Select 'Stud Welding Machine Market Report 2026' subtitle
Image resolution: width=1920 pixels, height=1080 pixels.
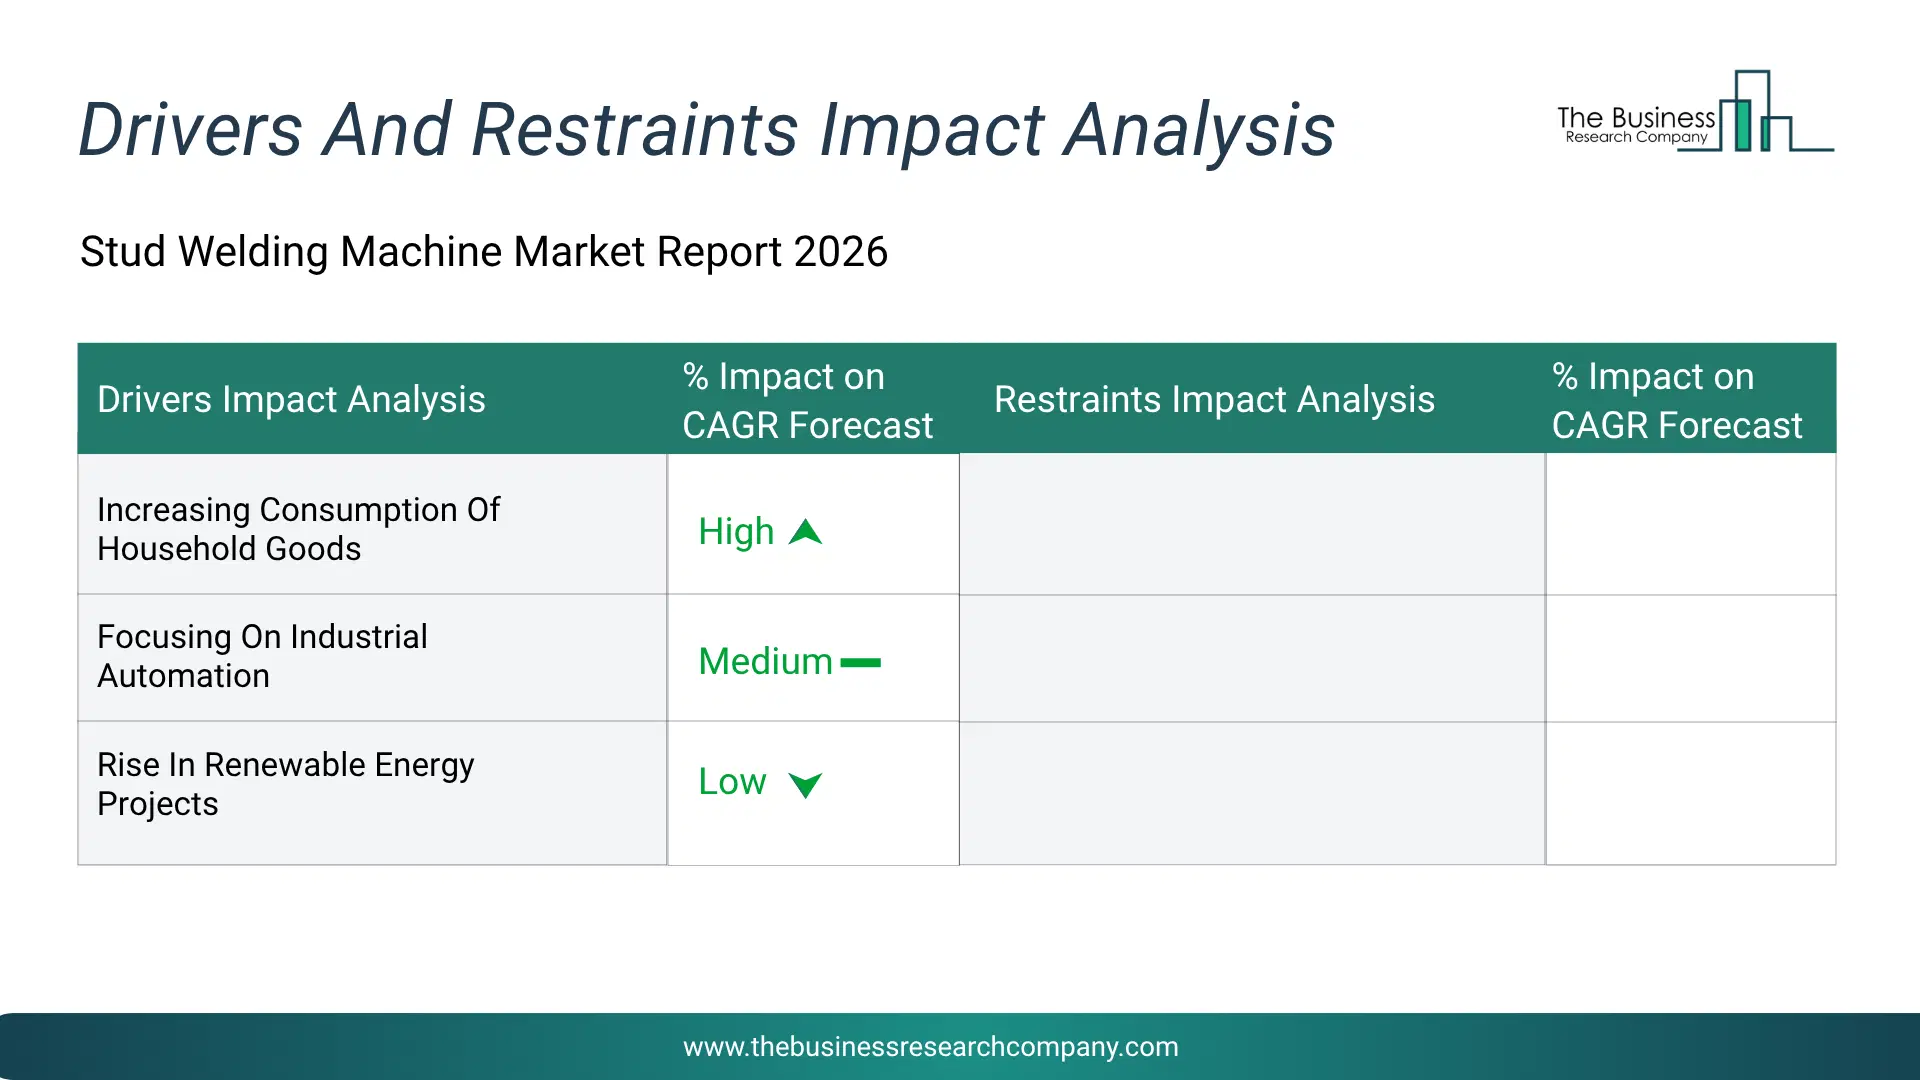pos(483,251)
